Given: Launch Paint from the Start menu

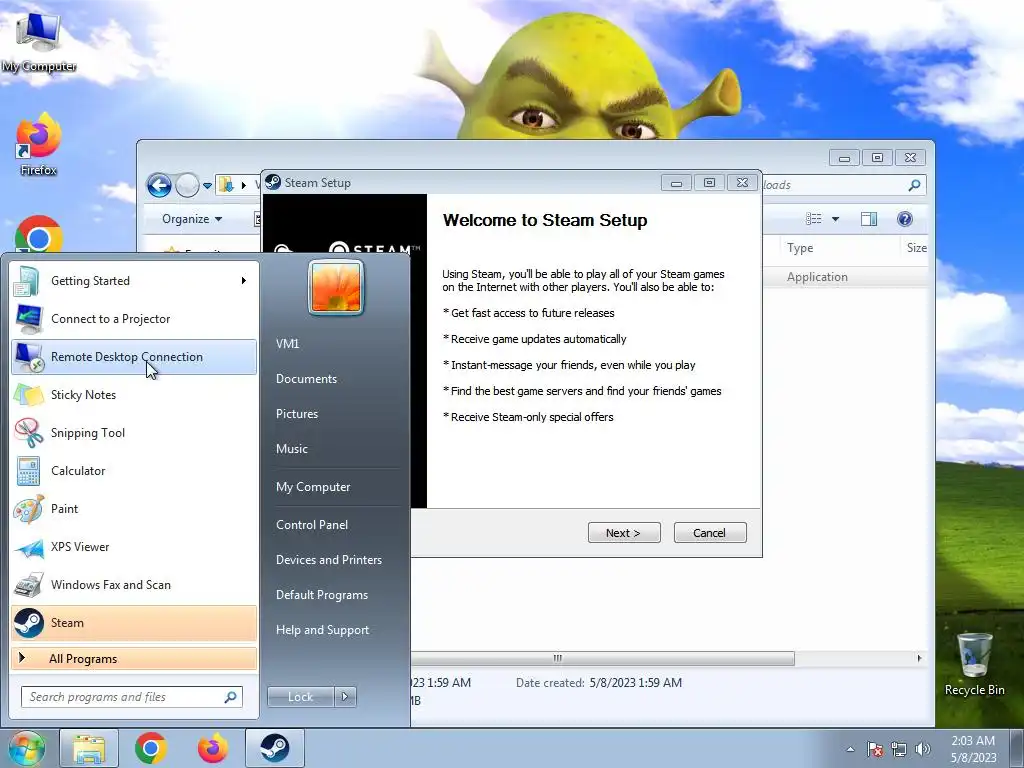Looking at the screenshot, I should pyautogui.click(x=134, y=509).
